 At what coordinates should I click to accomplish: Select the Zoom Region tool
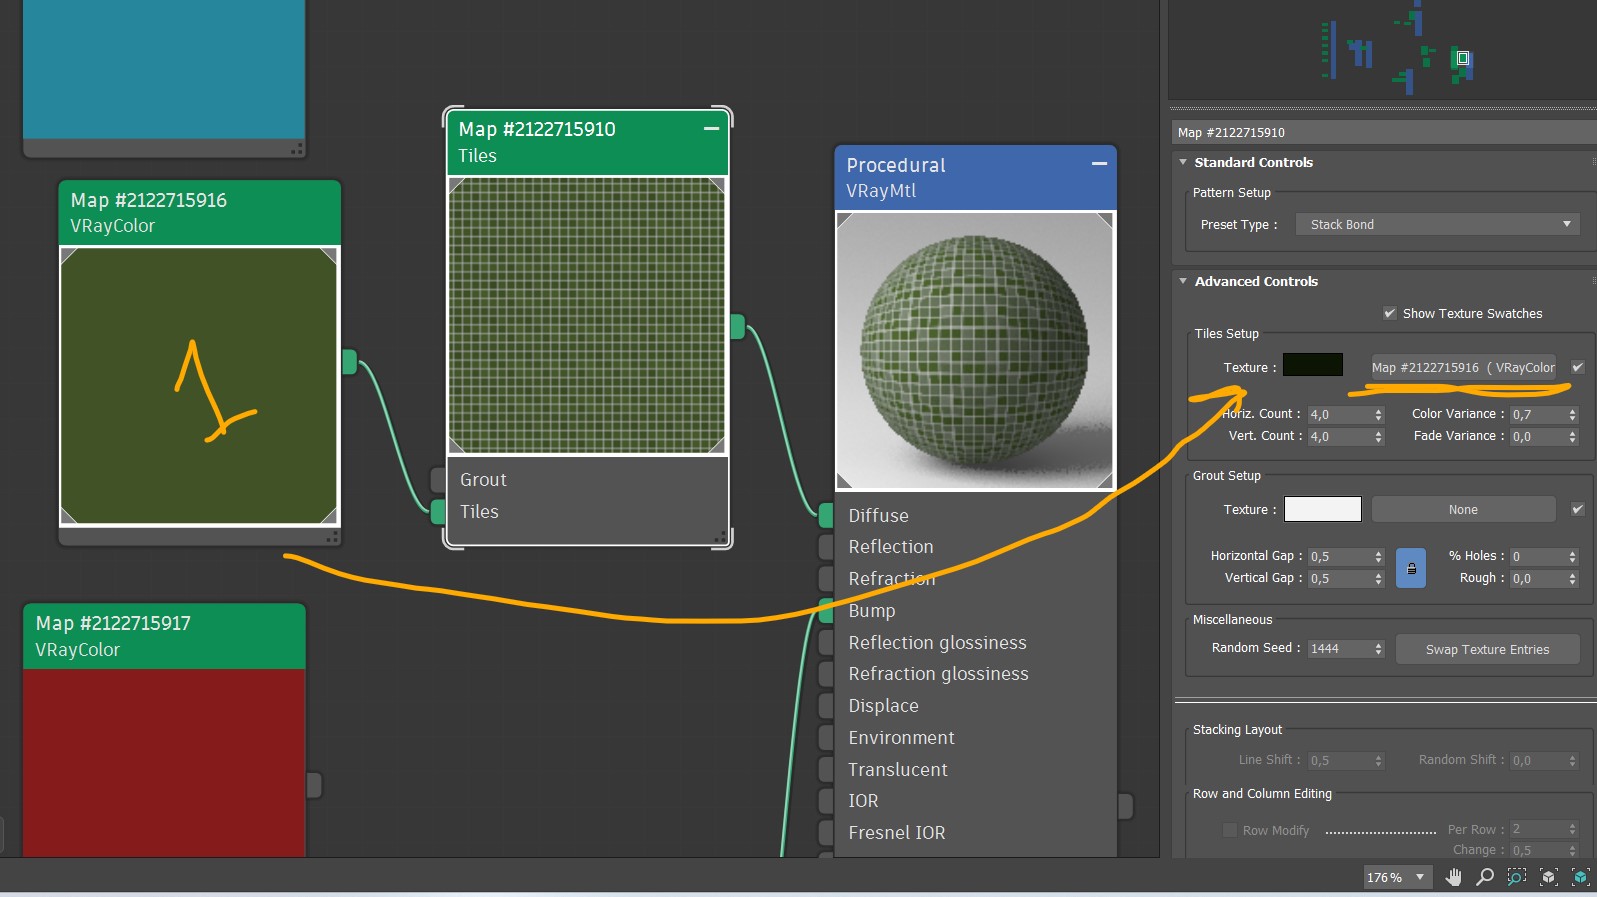[1517, 877]
